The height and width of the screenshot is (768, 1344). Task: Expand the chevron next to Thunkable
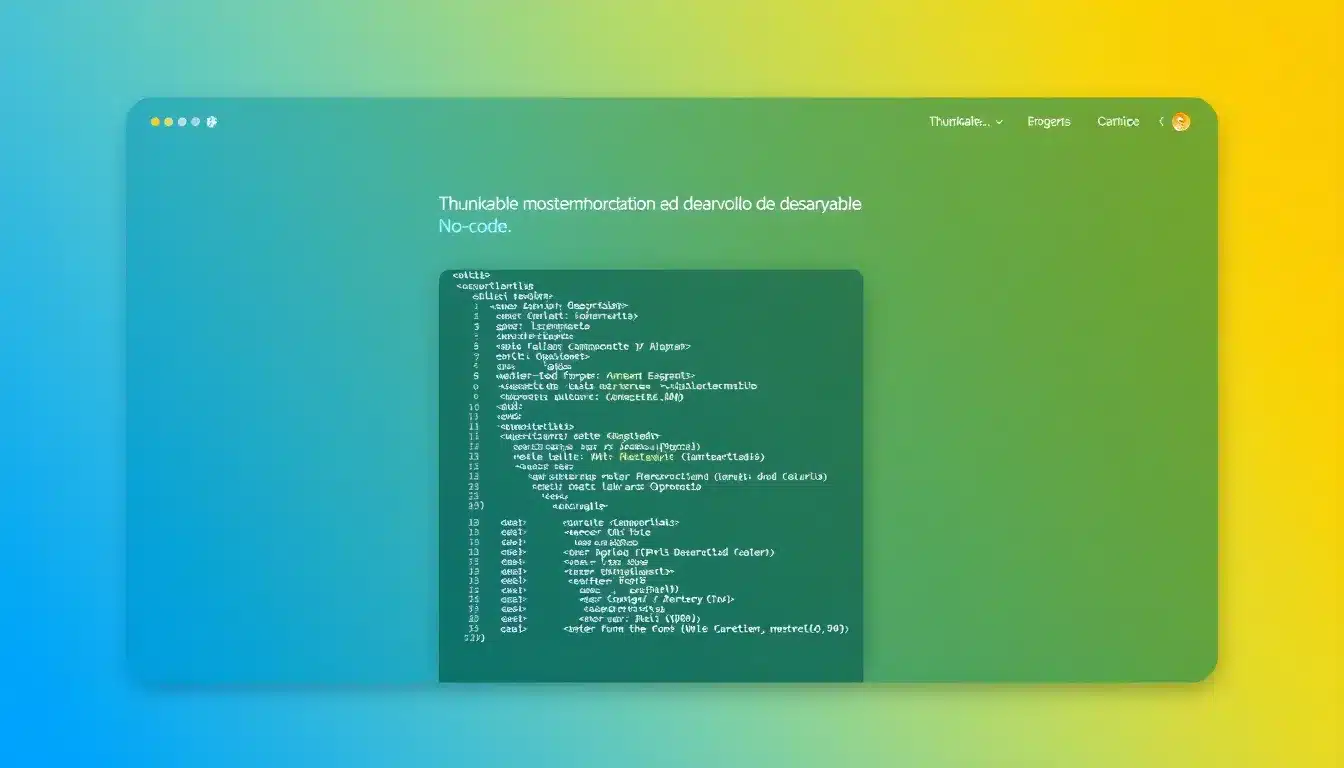tap(999, 122)
